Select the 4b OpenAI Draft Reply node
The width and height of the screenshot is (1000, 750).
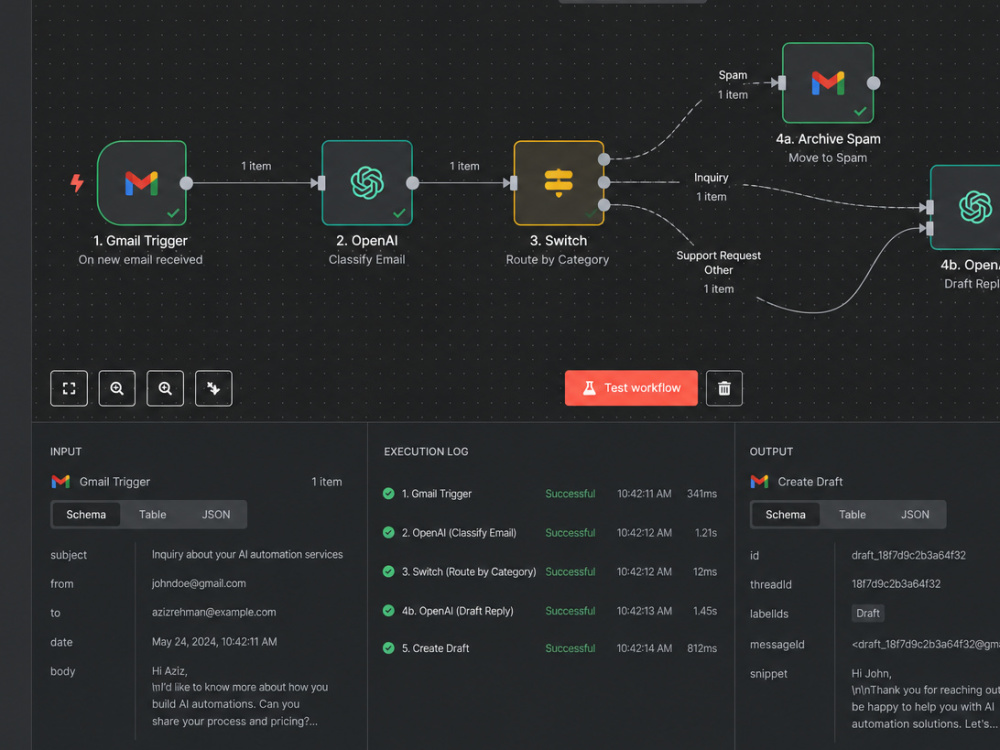[966, 207]
